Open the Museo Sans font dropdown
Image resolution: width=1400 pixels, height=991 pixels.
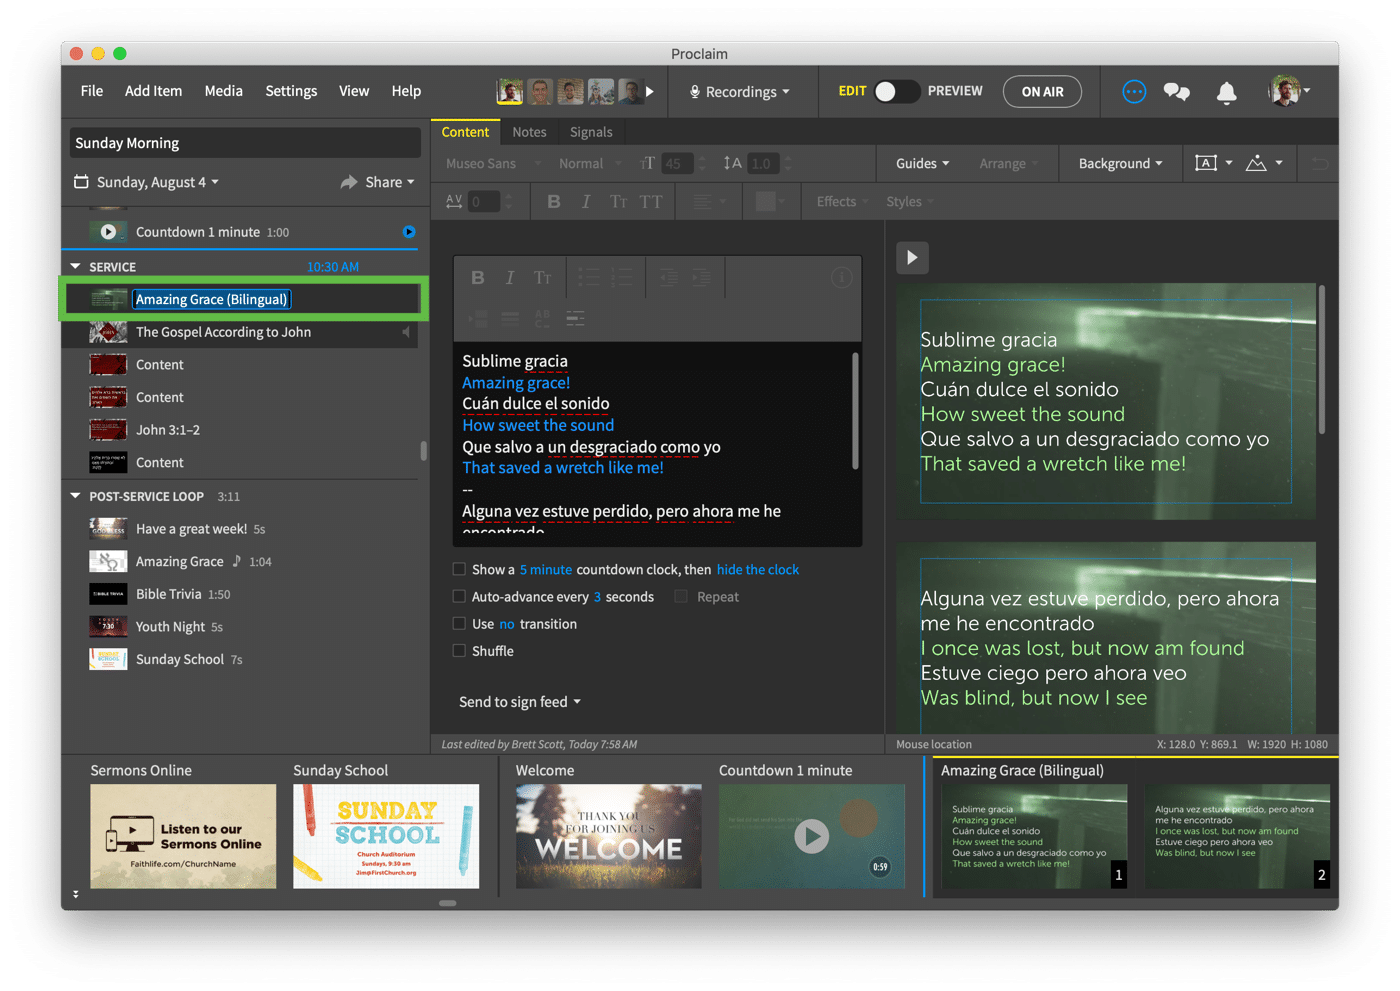pos(494,163)
